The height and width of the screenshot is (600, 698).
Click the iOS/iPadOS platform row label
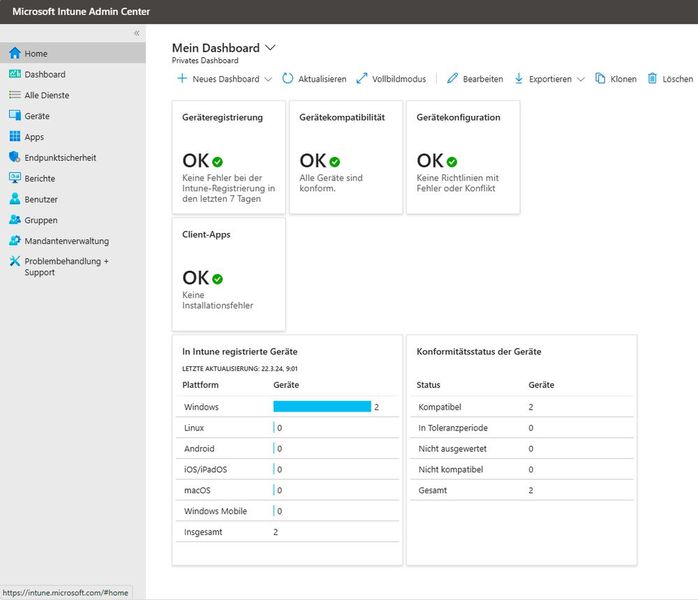click(205, 470)
